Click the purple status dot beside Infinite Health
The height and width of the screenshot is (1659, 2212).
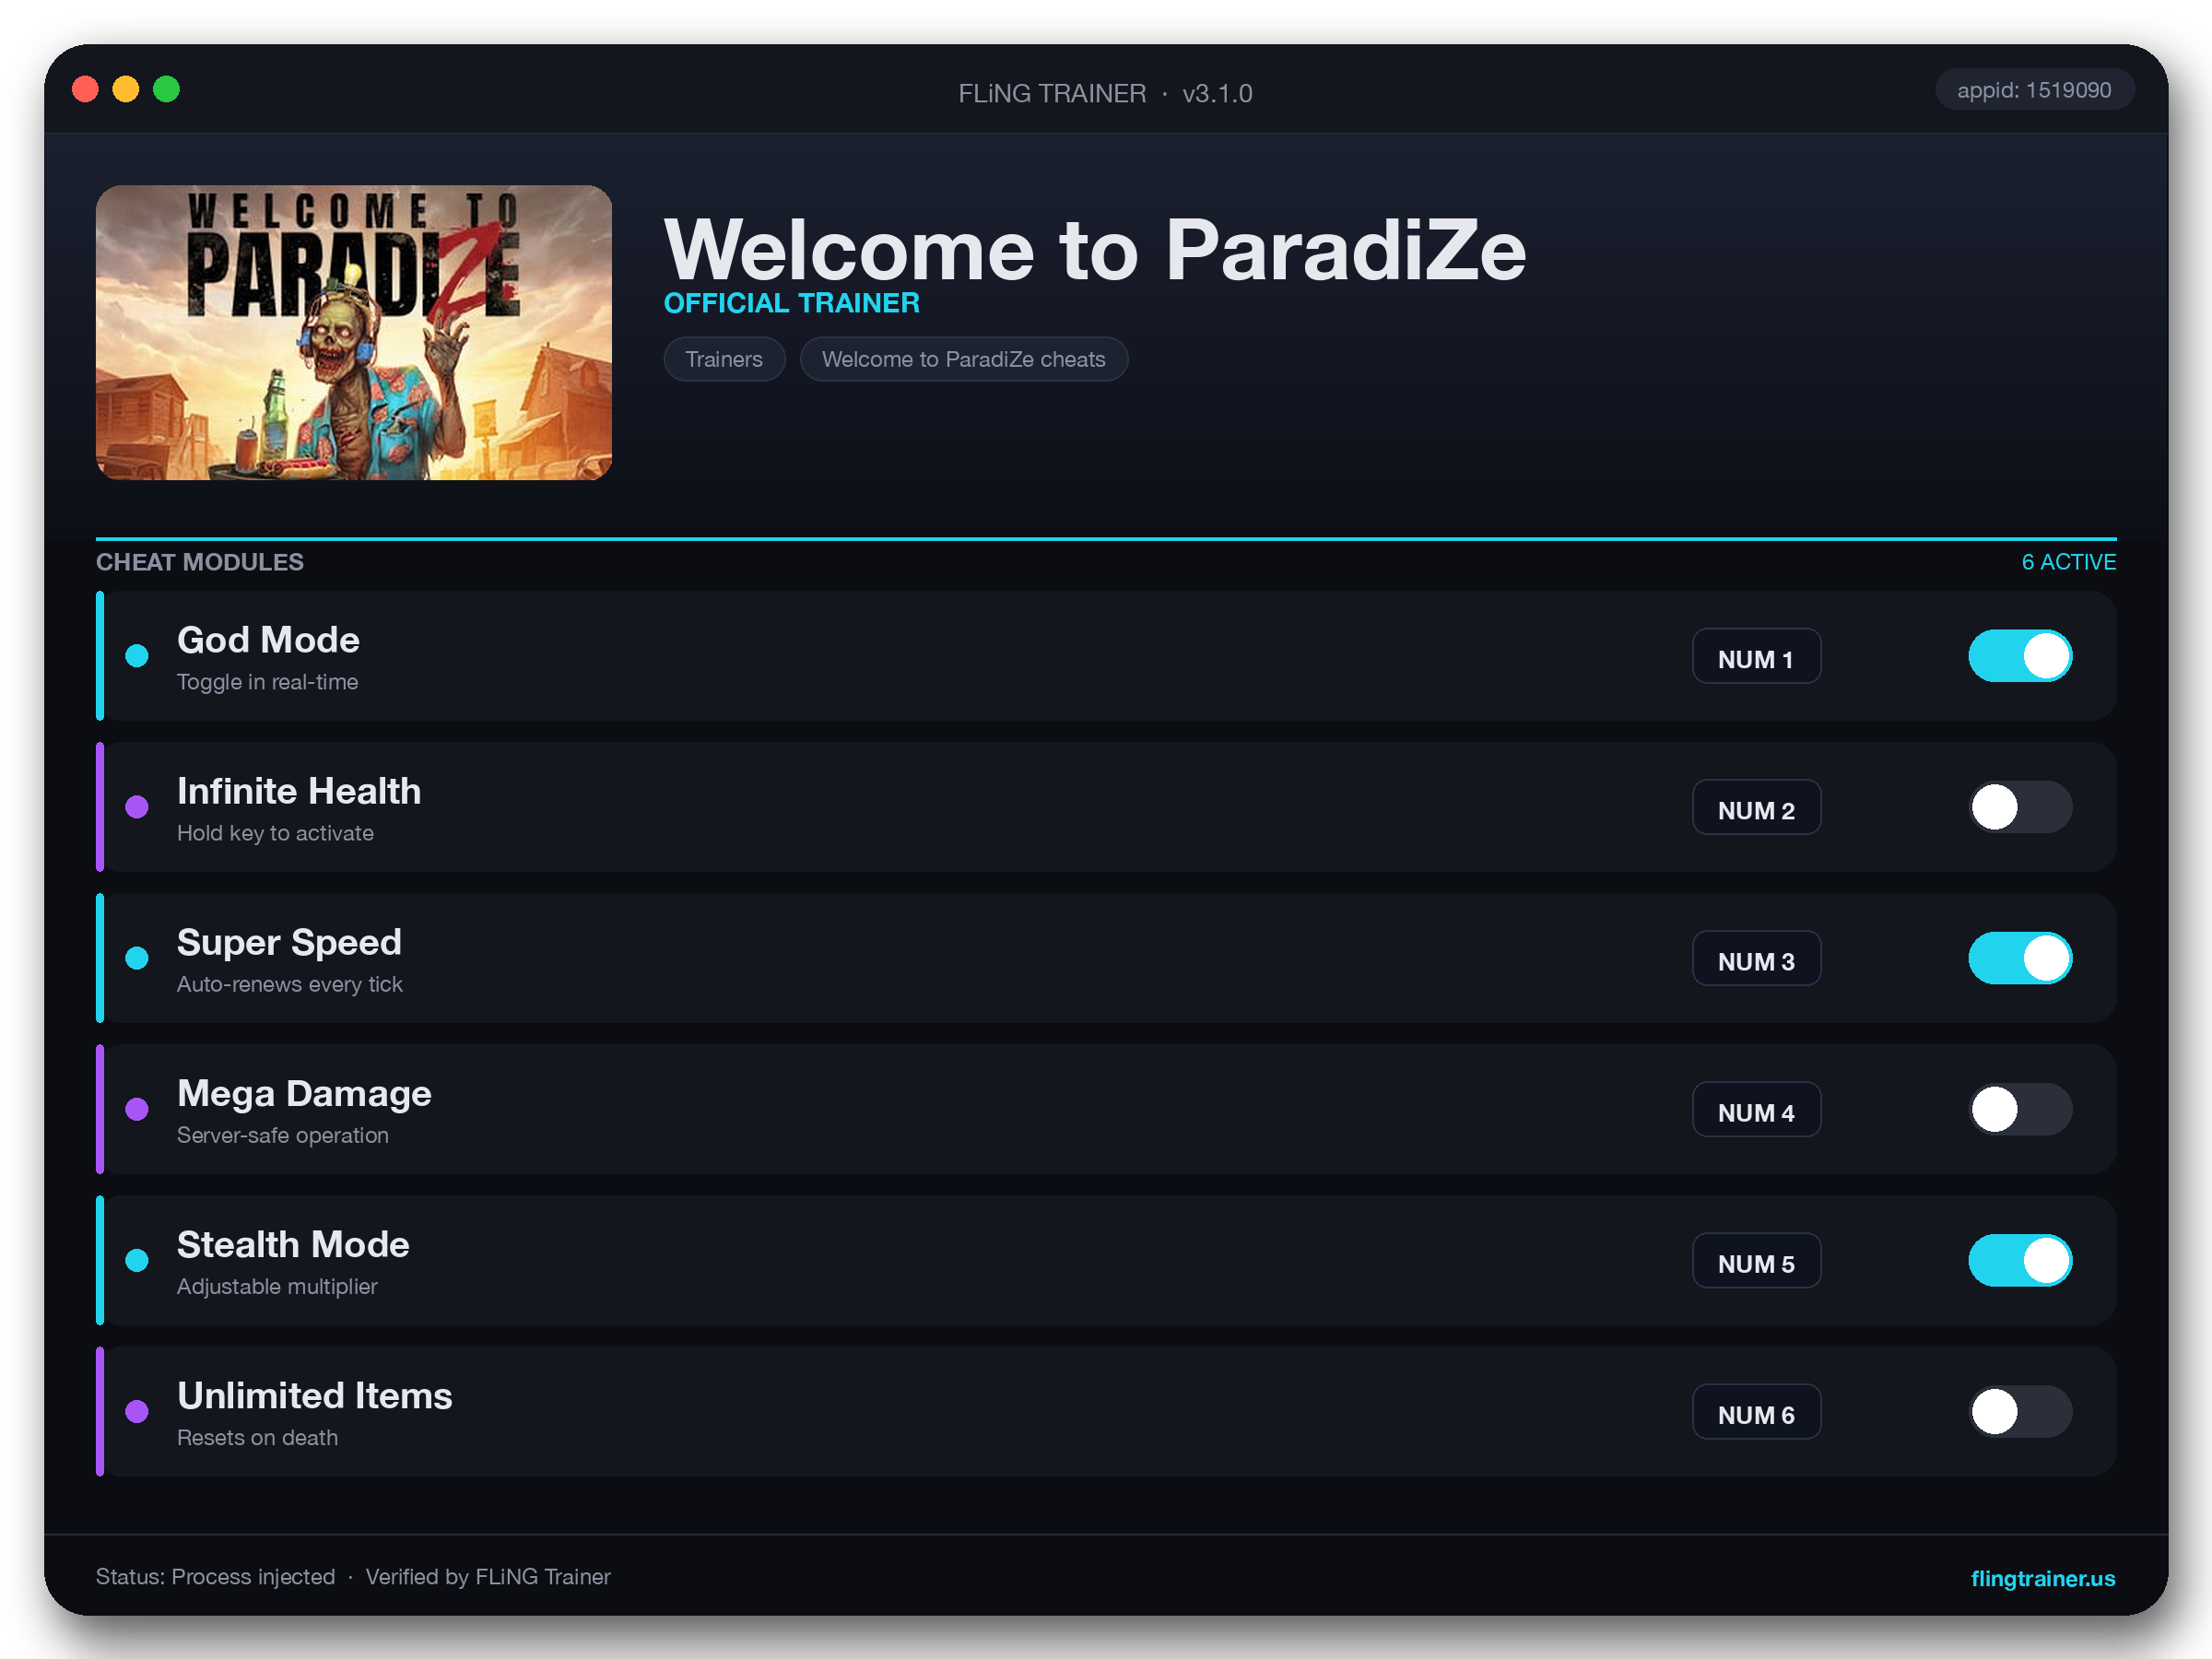click(x=137, y=807)
